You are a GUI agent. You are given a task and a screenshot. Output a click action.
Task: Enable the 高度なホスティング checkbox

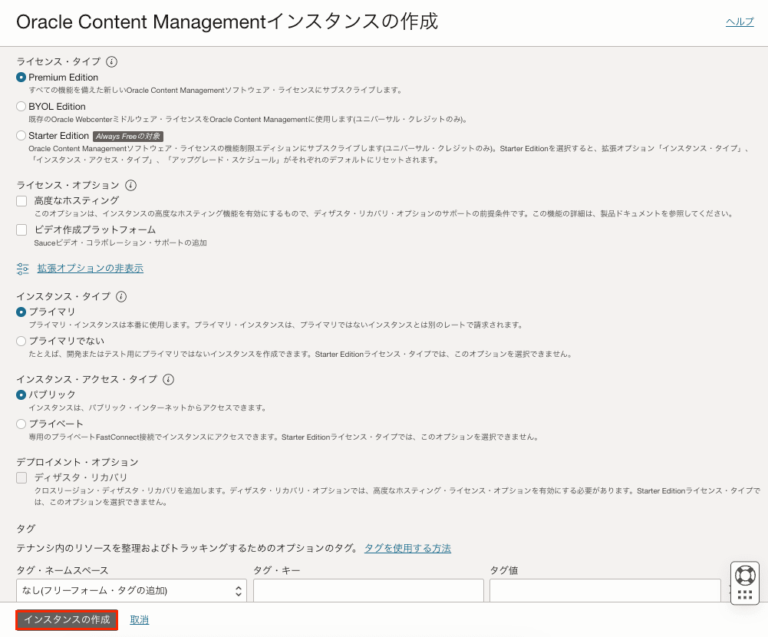pos(22,201)
